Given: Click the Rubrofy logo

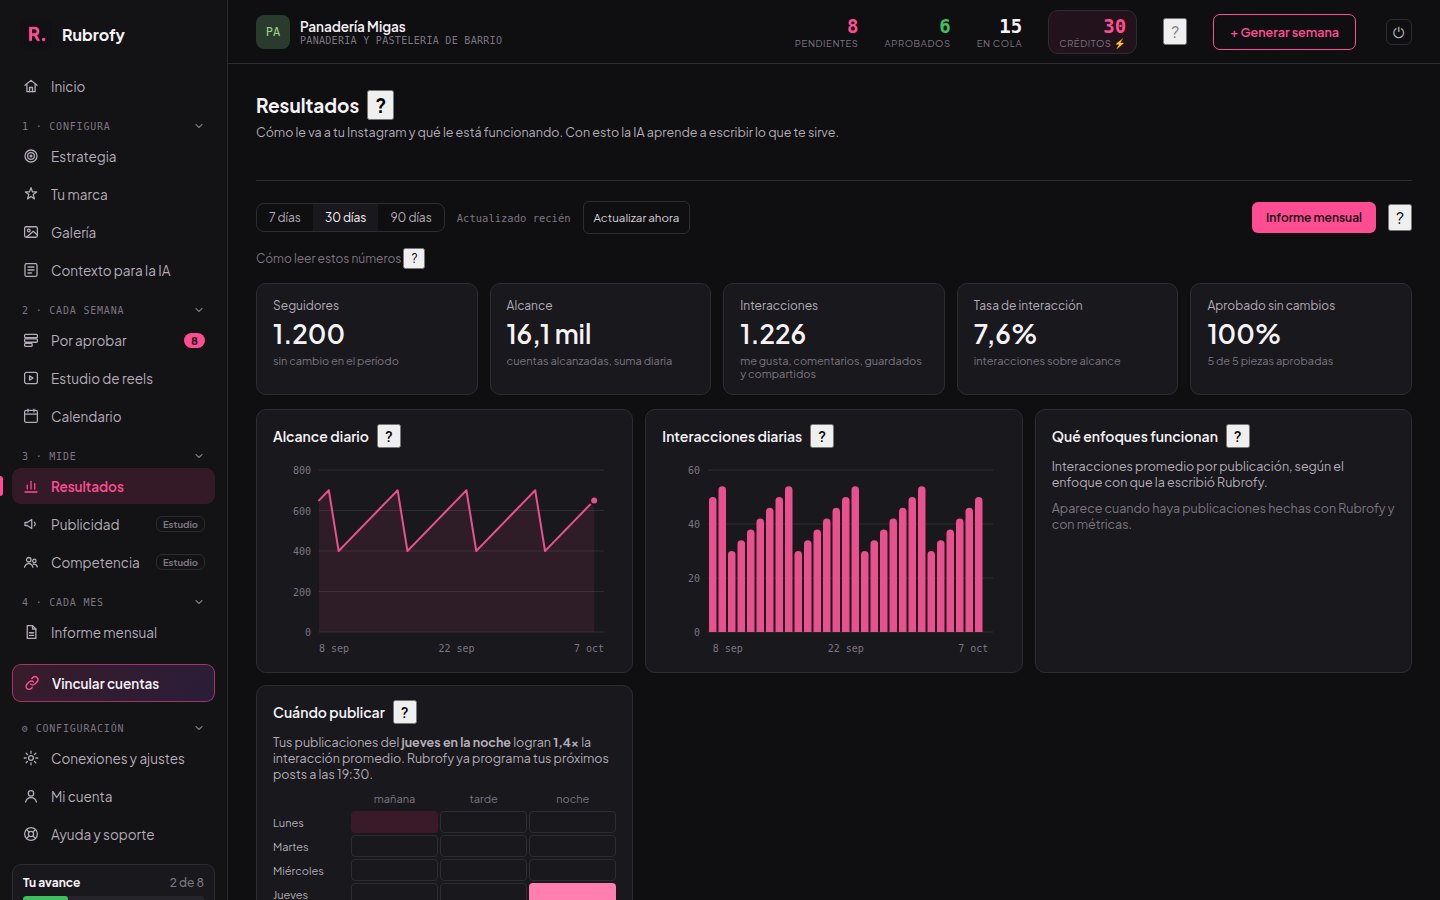Looking at the screenshot, I should pyautogui.click(x=75, y=34).
